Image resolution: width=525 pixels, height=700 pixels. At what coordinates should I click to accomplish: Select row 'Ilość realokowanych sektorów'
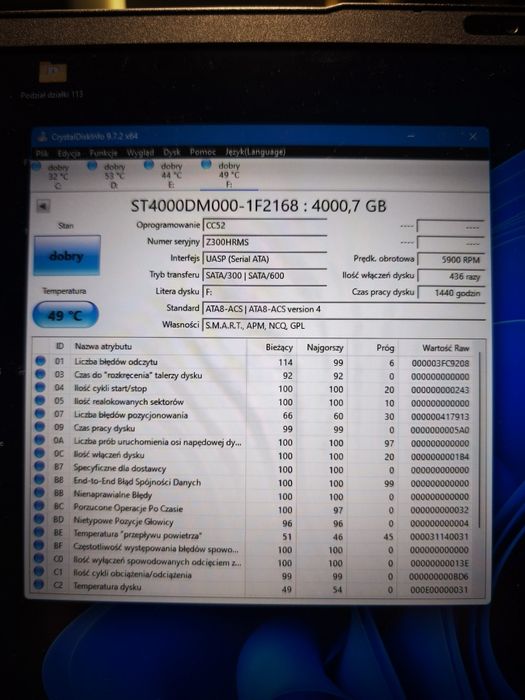pyautogui.click(x=254, y=402)
